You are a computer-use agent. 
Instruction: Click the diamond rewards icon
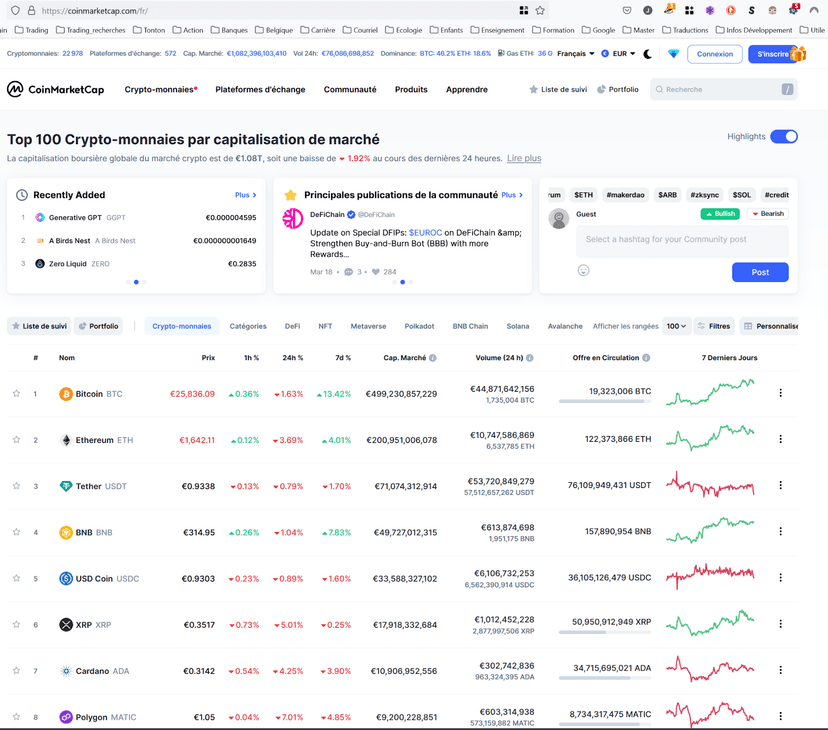click(673, 54)
